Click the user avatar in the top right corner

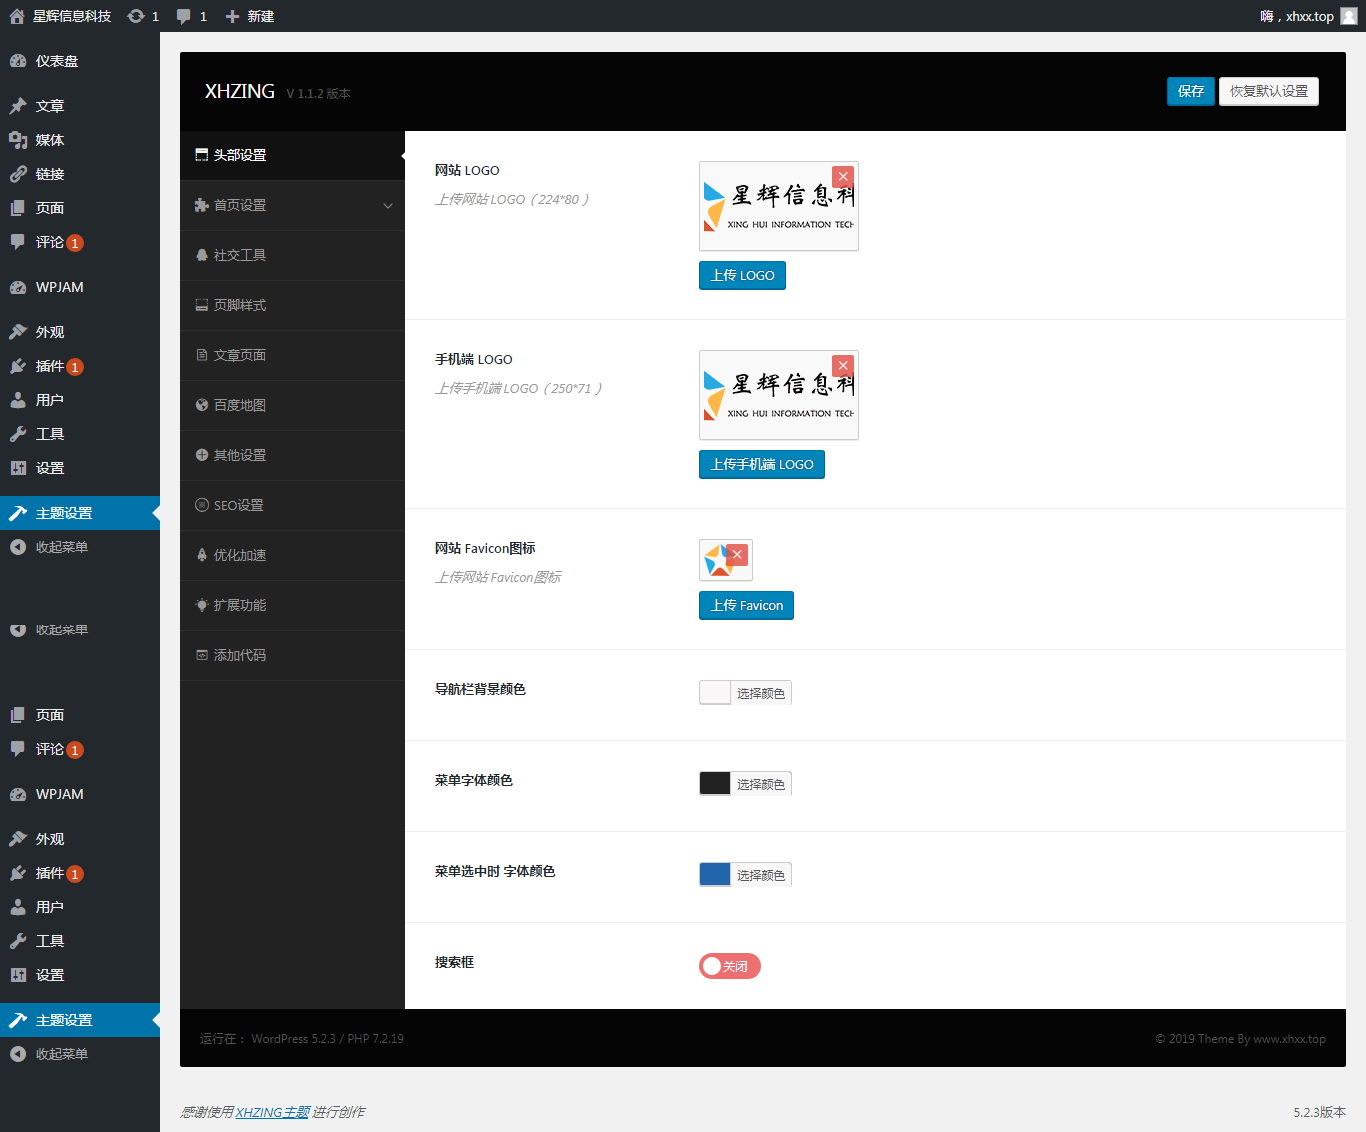1349,16
